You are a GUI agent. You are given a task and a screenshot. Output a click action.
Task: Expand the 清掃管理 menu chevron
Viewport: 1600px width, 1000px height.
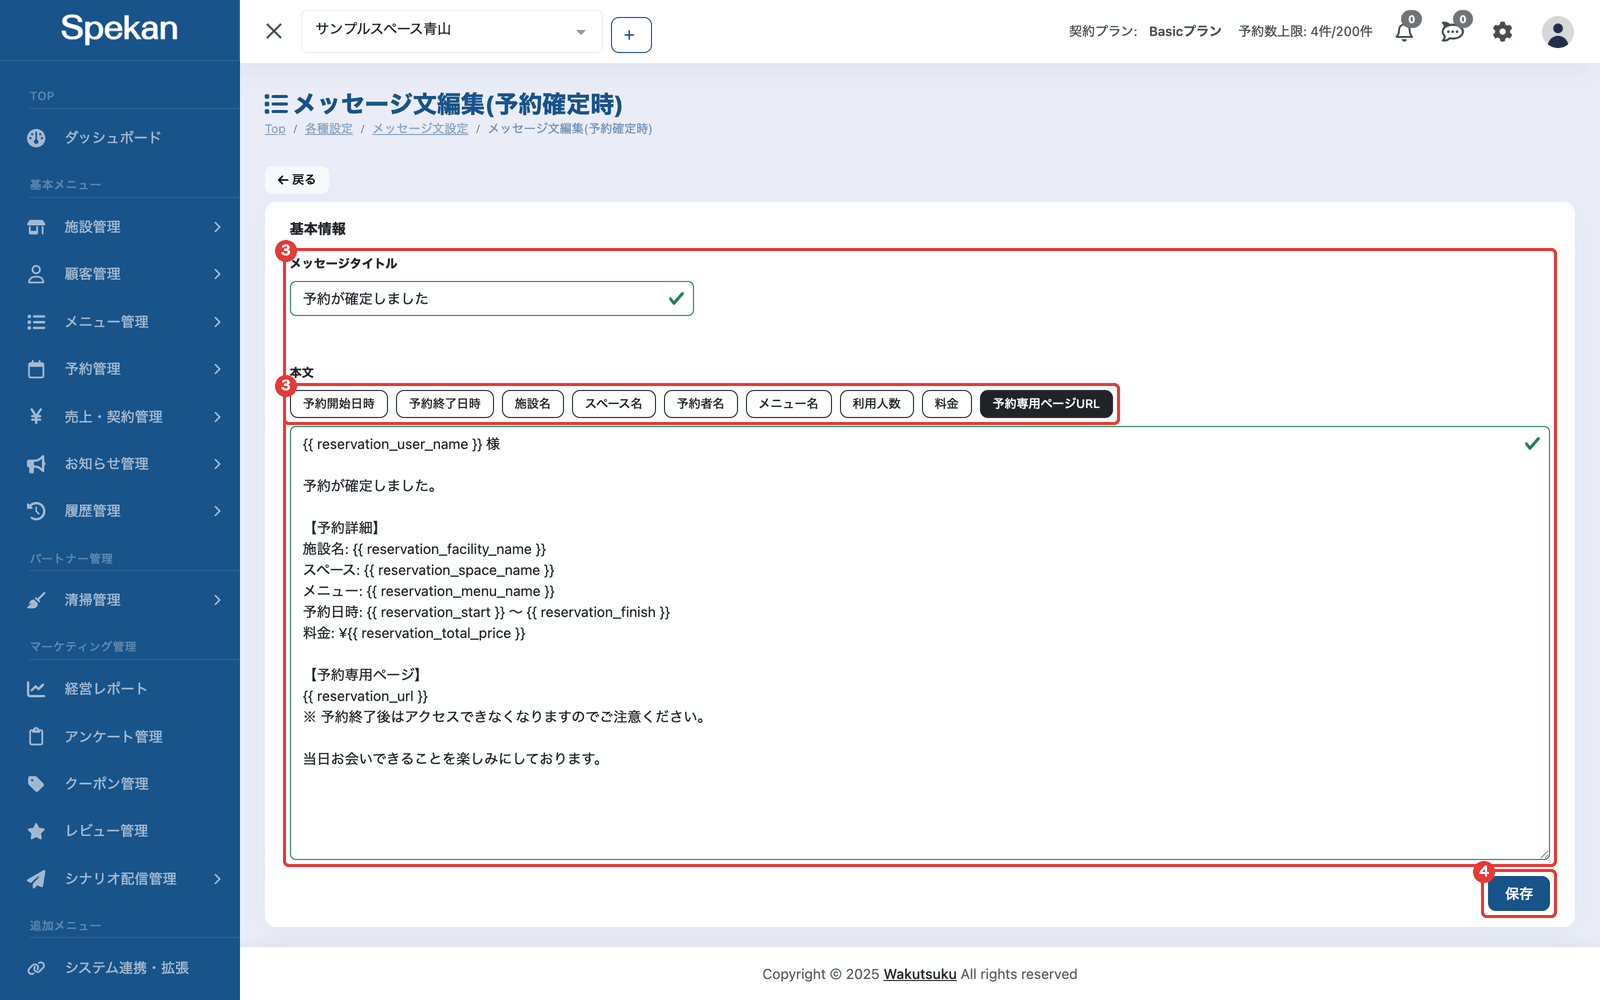click(217, 600)
